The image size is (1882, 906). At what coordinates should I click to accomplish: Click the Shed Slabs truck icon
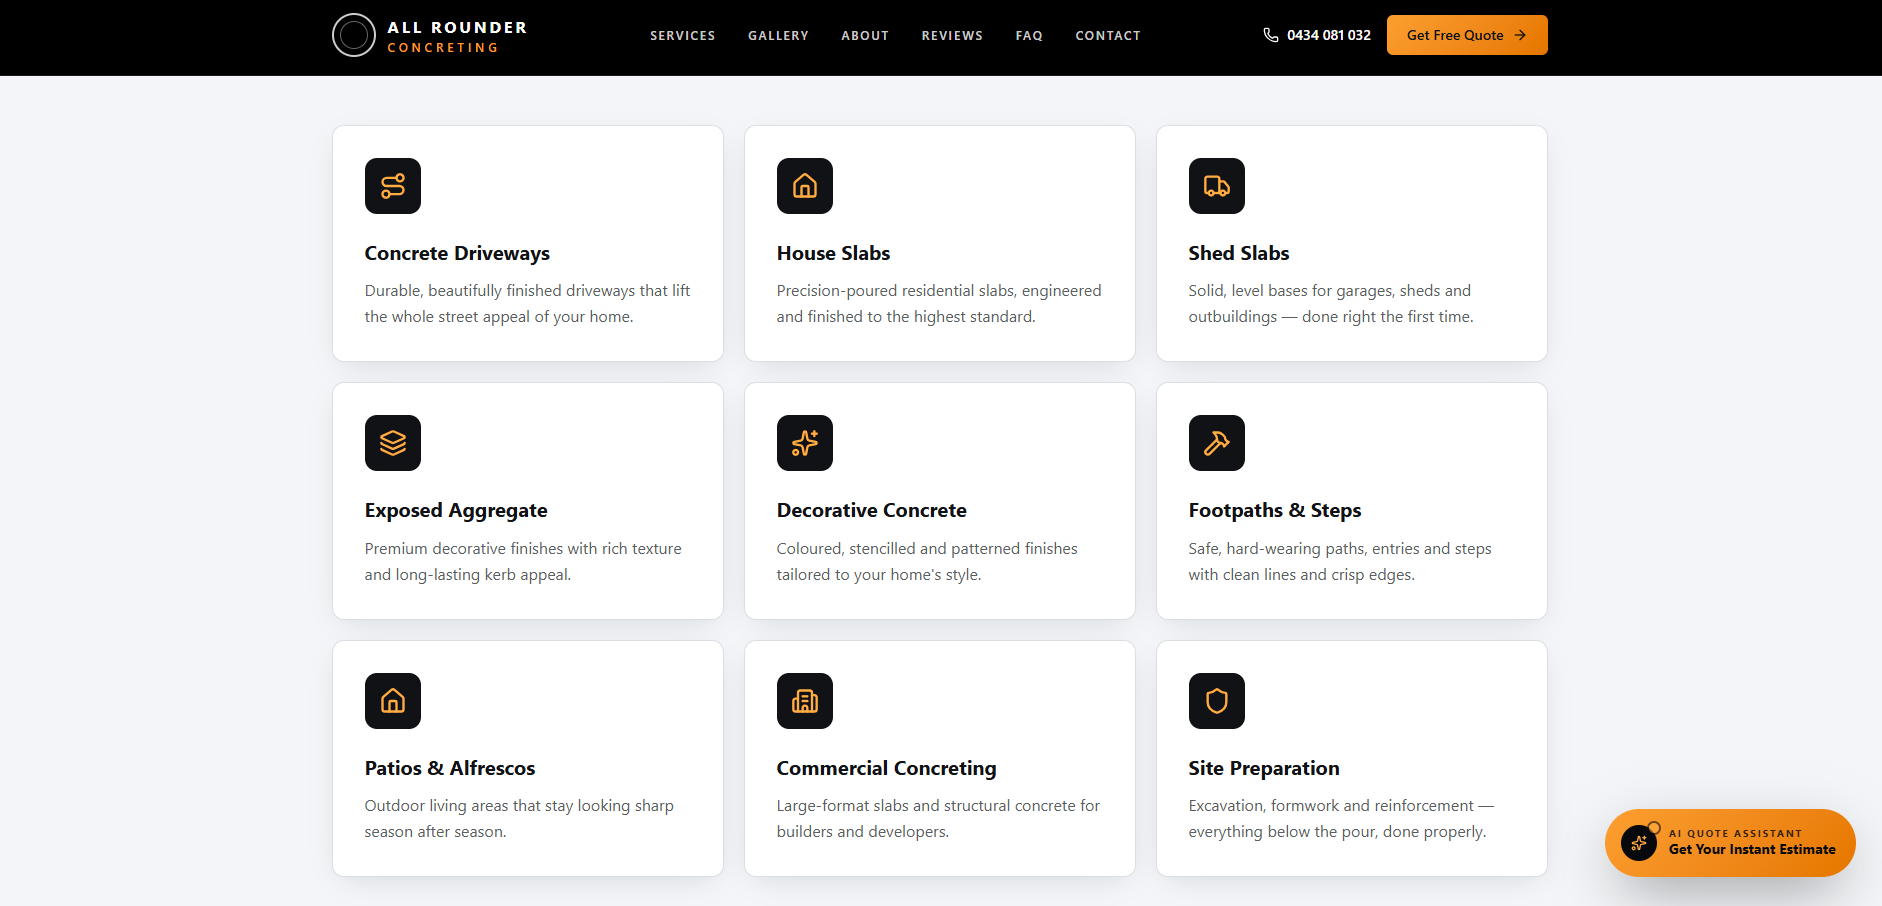point(1217,186)
